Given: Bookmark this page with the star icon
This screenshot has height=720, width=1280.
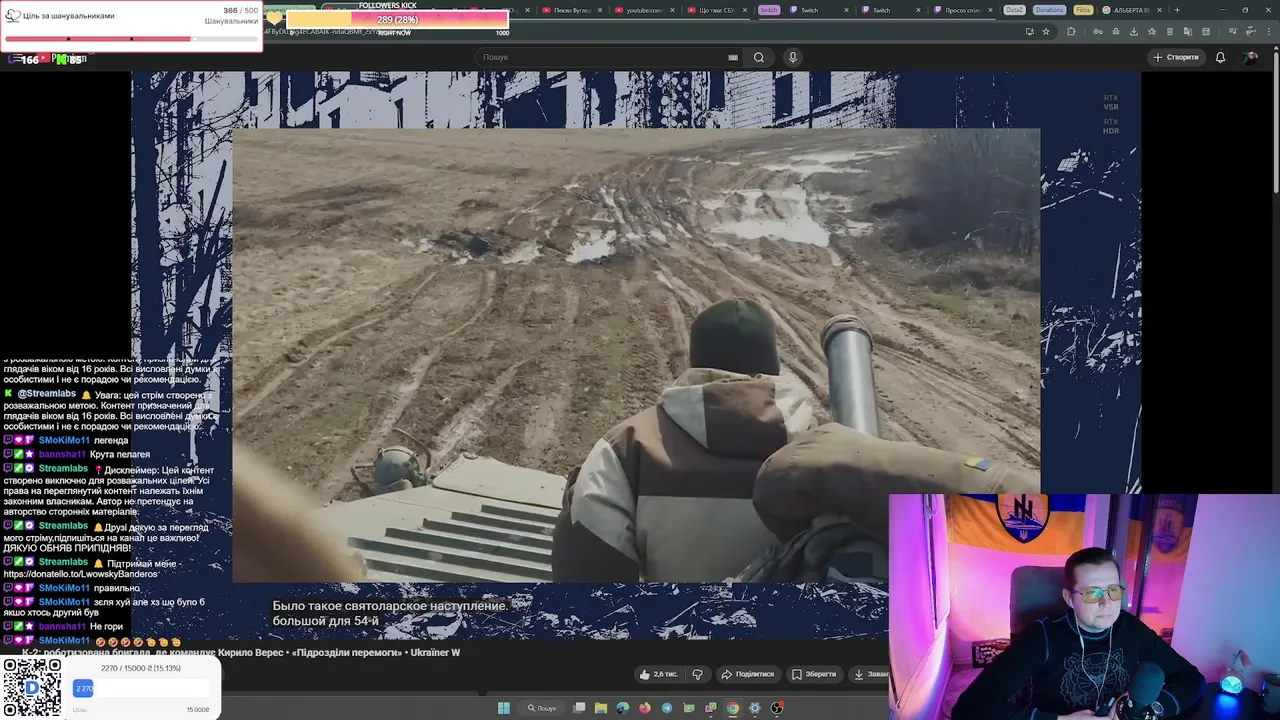Looking at the screenshot, I should (x=1046, y=31).
